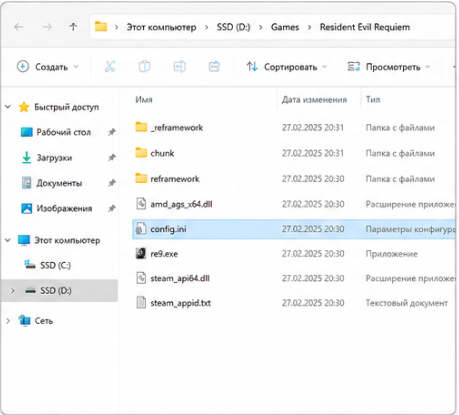This screenshot has width=459, height=415.
Task: Sort by the Тип column header
Action: [x=373, y=99]
